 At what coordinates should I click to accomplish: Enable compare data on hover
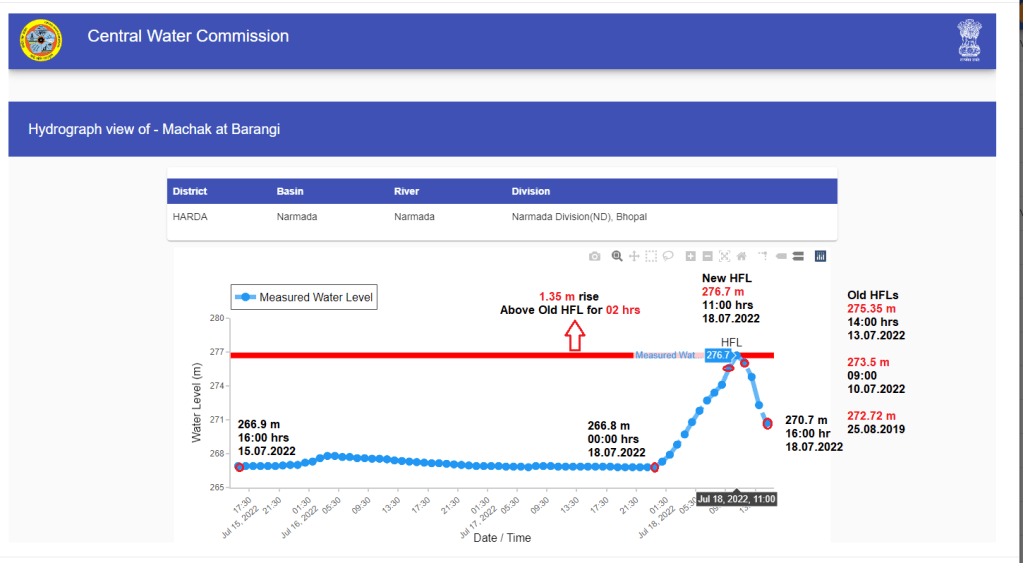[798, 256]
